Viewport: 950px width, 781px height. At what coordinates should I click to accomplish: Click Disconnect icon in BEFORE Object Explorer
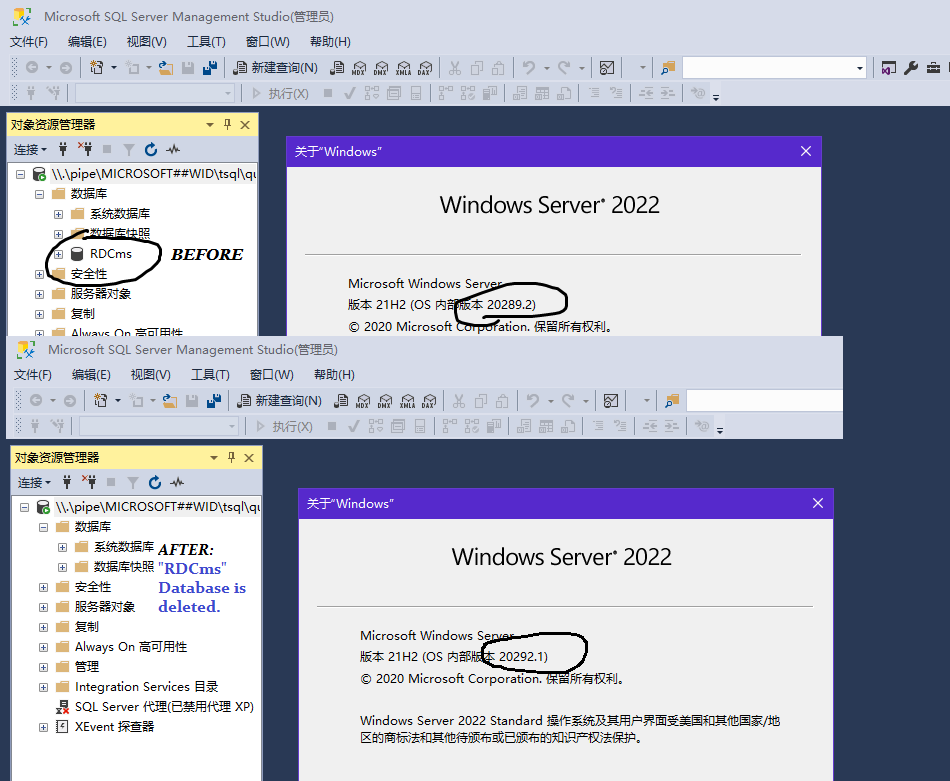tap(85, 149)
